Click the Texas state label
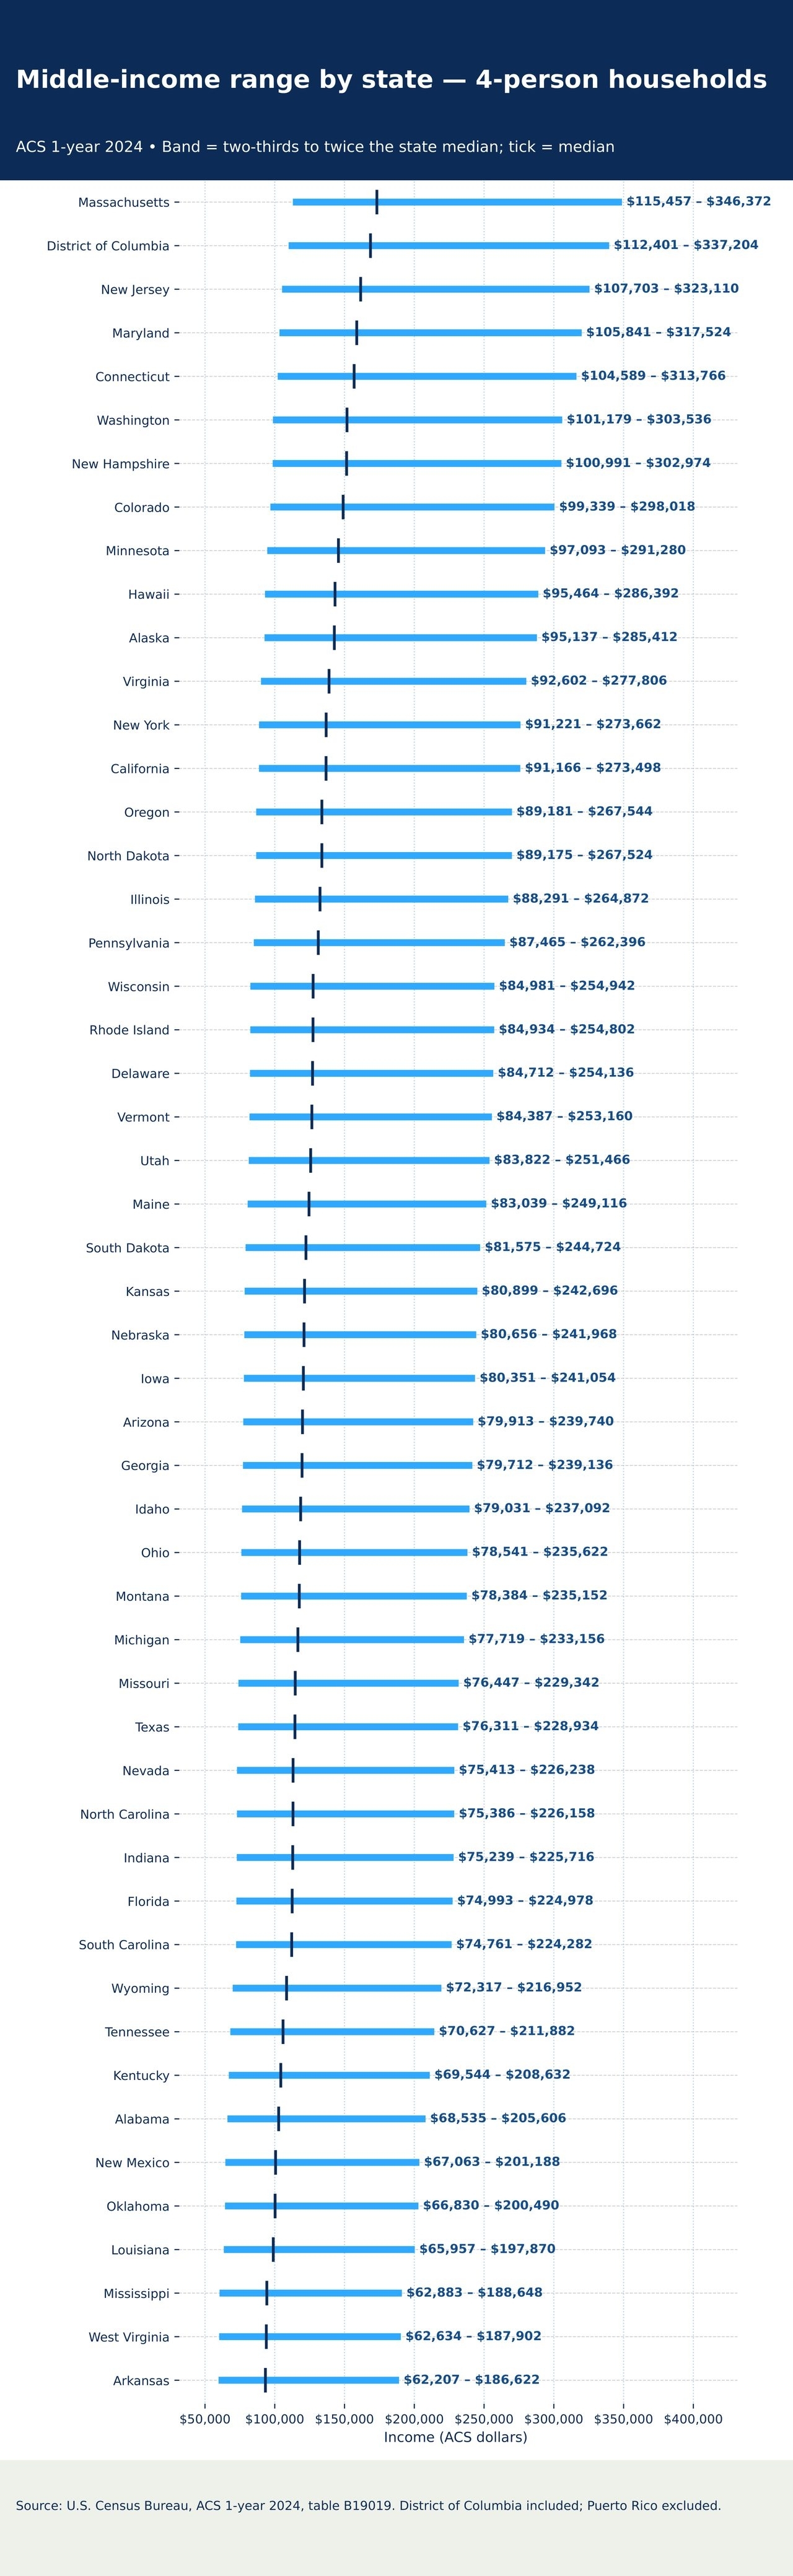The height and width of the screenshot is (2576, 793). 152,1727
